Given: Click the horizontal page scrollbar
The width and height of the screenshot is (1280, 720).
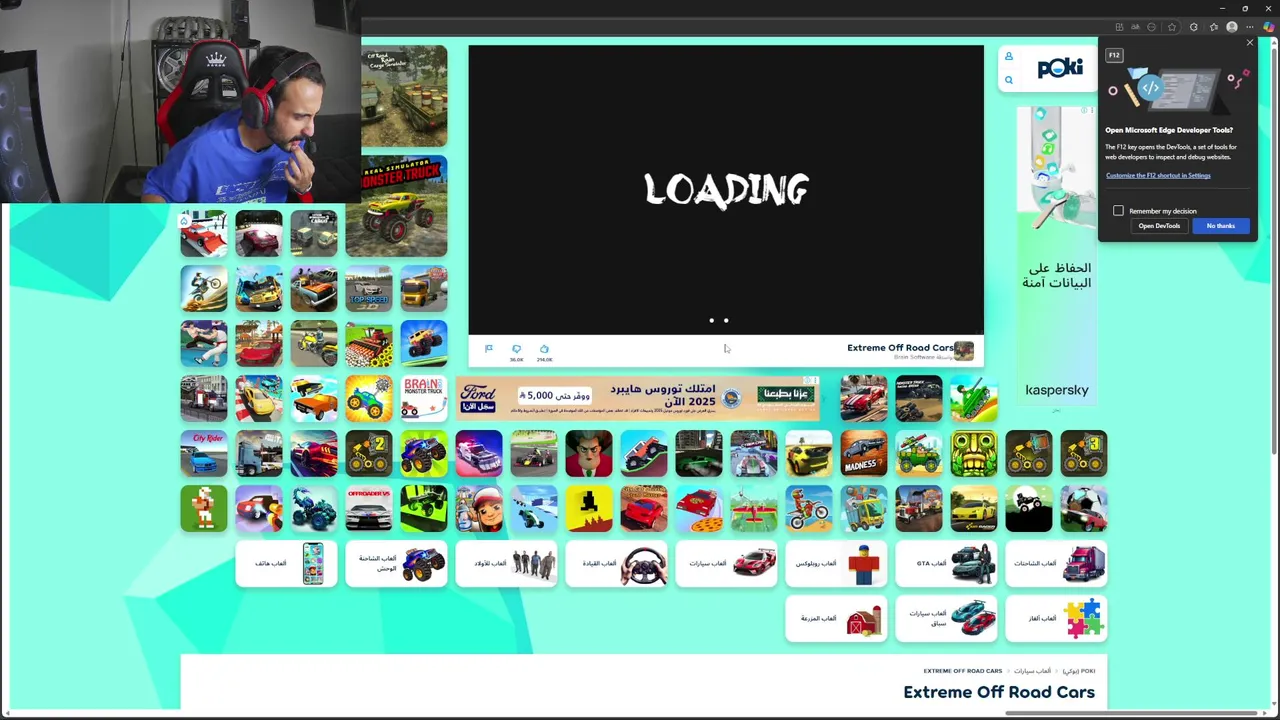Looking at the screenshot, I should (1130, 713).
